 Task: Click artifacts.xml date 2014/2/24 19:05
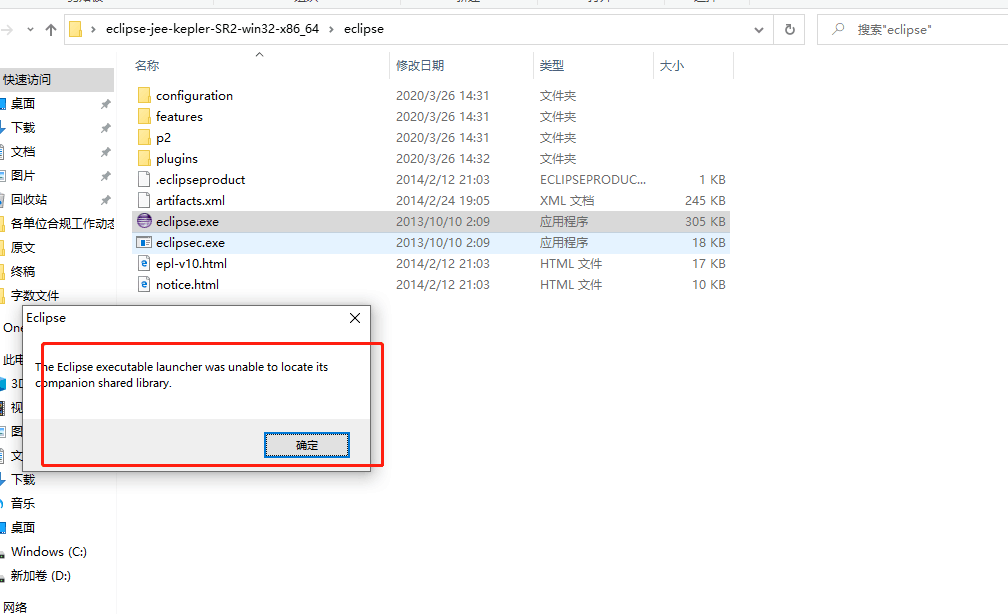click(x=442, y=201)
